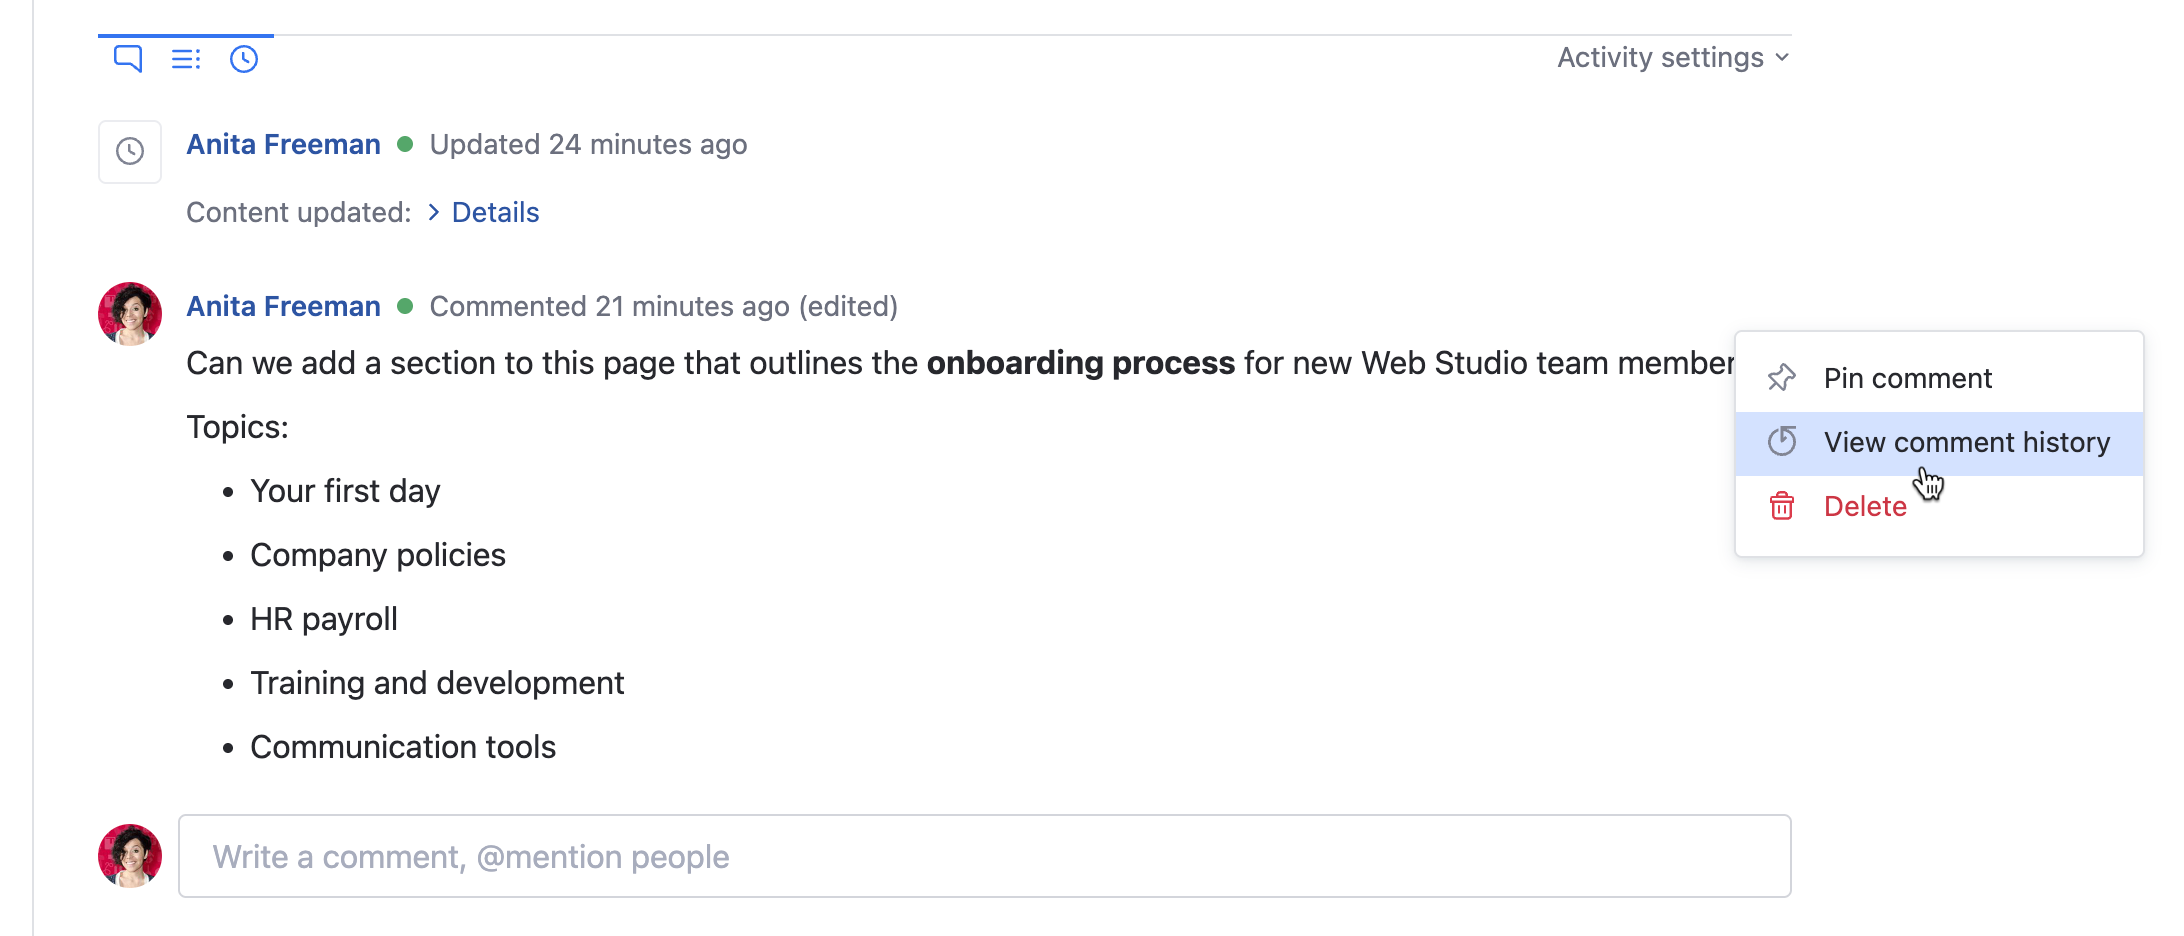Viewport: 2184px width, 936px height.
Task: Select Pin comment from the context menu
Action: point(1907,378)
